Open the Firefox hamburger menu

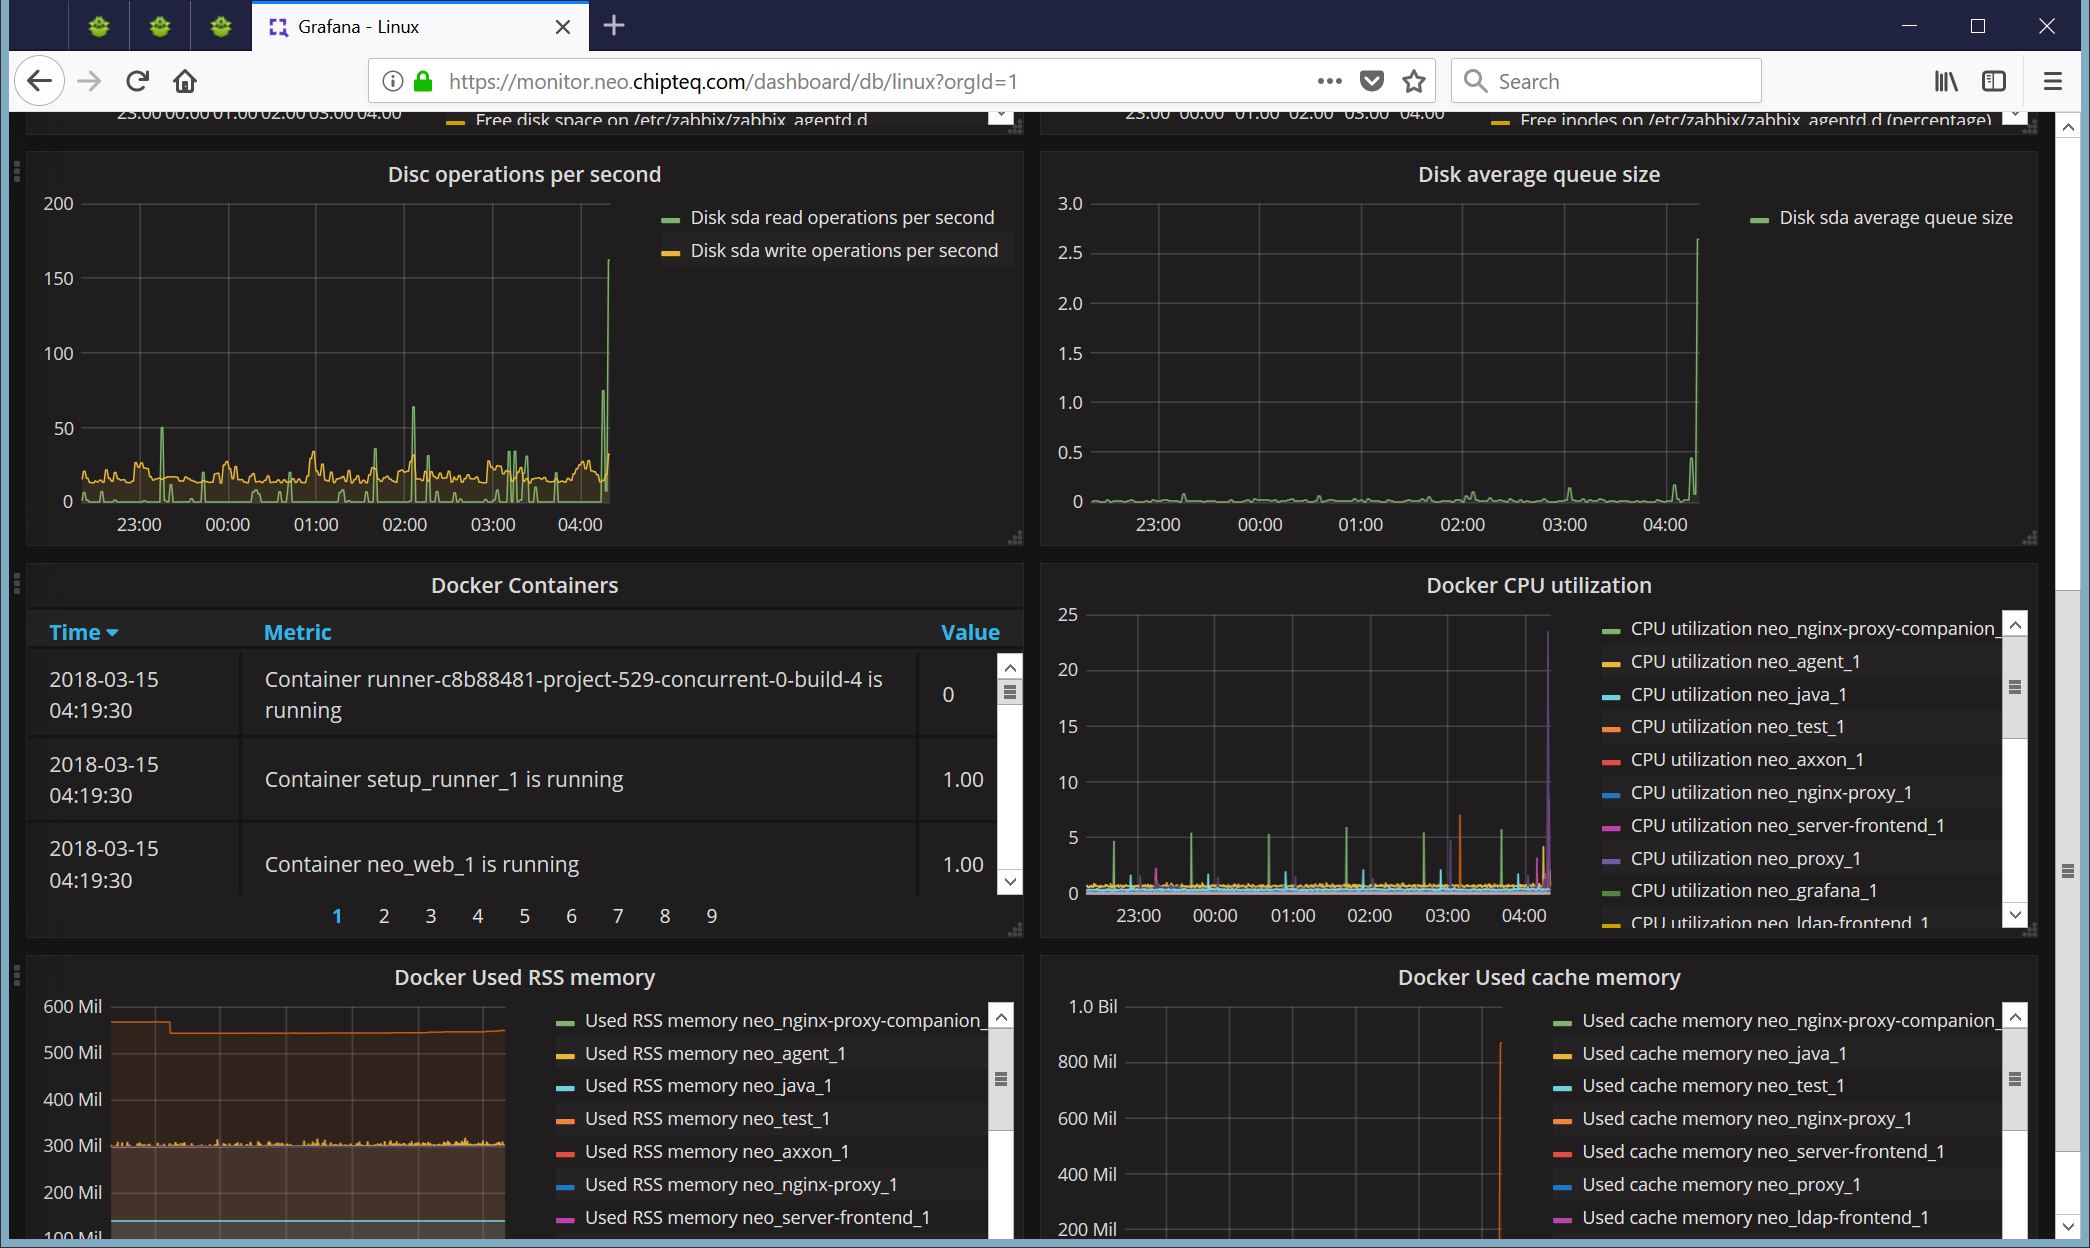tap(2052, 81)
